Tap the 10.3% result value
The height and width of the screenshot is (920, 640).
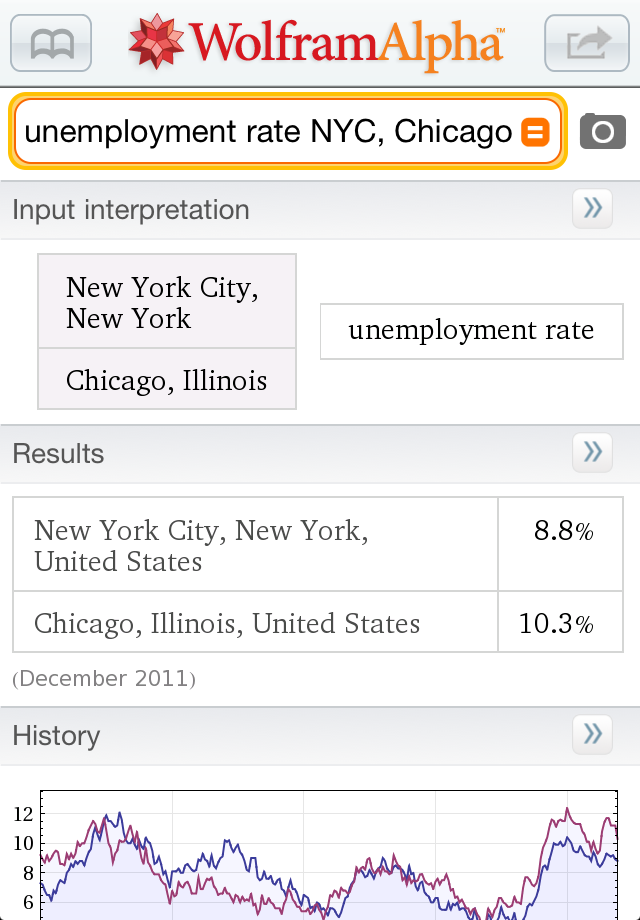coord(556,624)
